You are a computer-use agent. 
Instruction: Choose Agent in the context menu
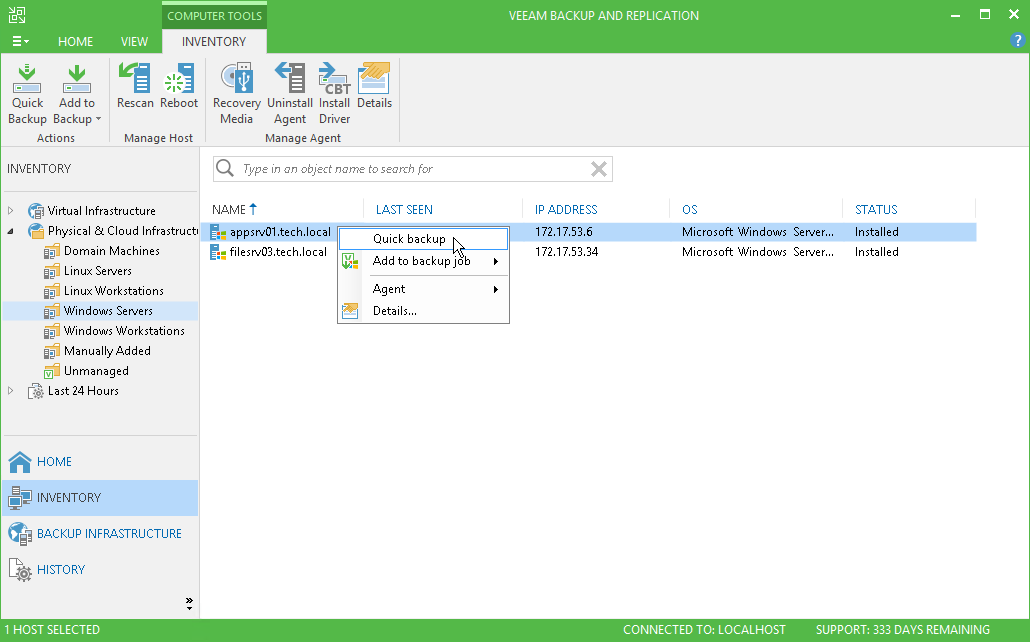pyautogui.click(x=423, y=289)
